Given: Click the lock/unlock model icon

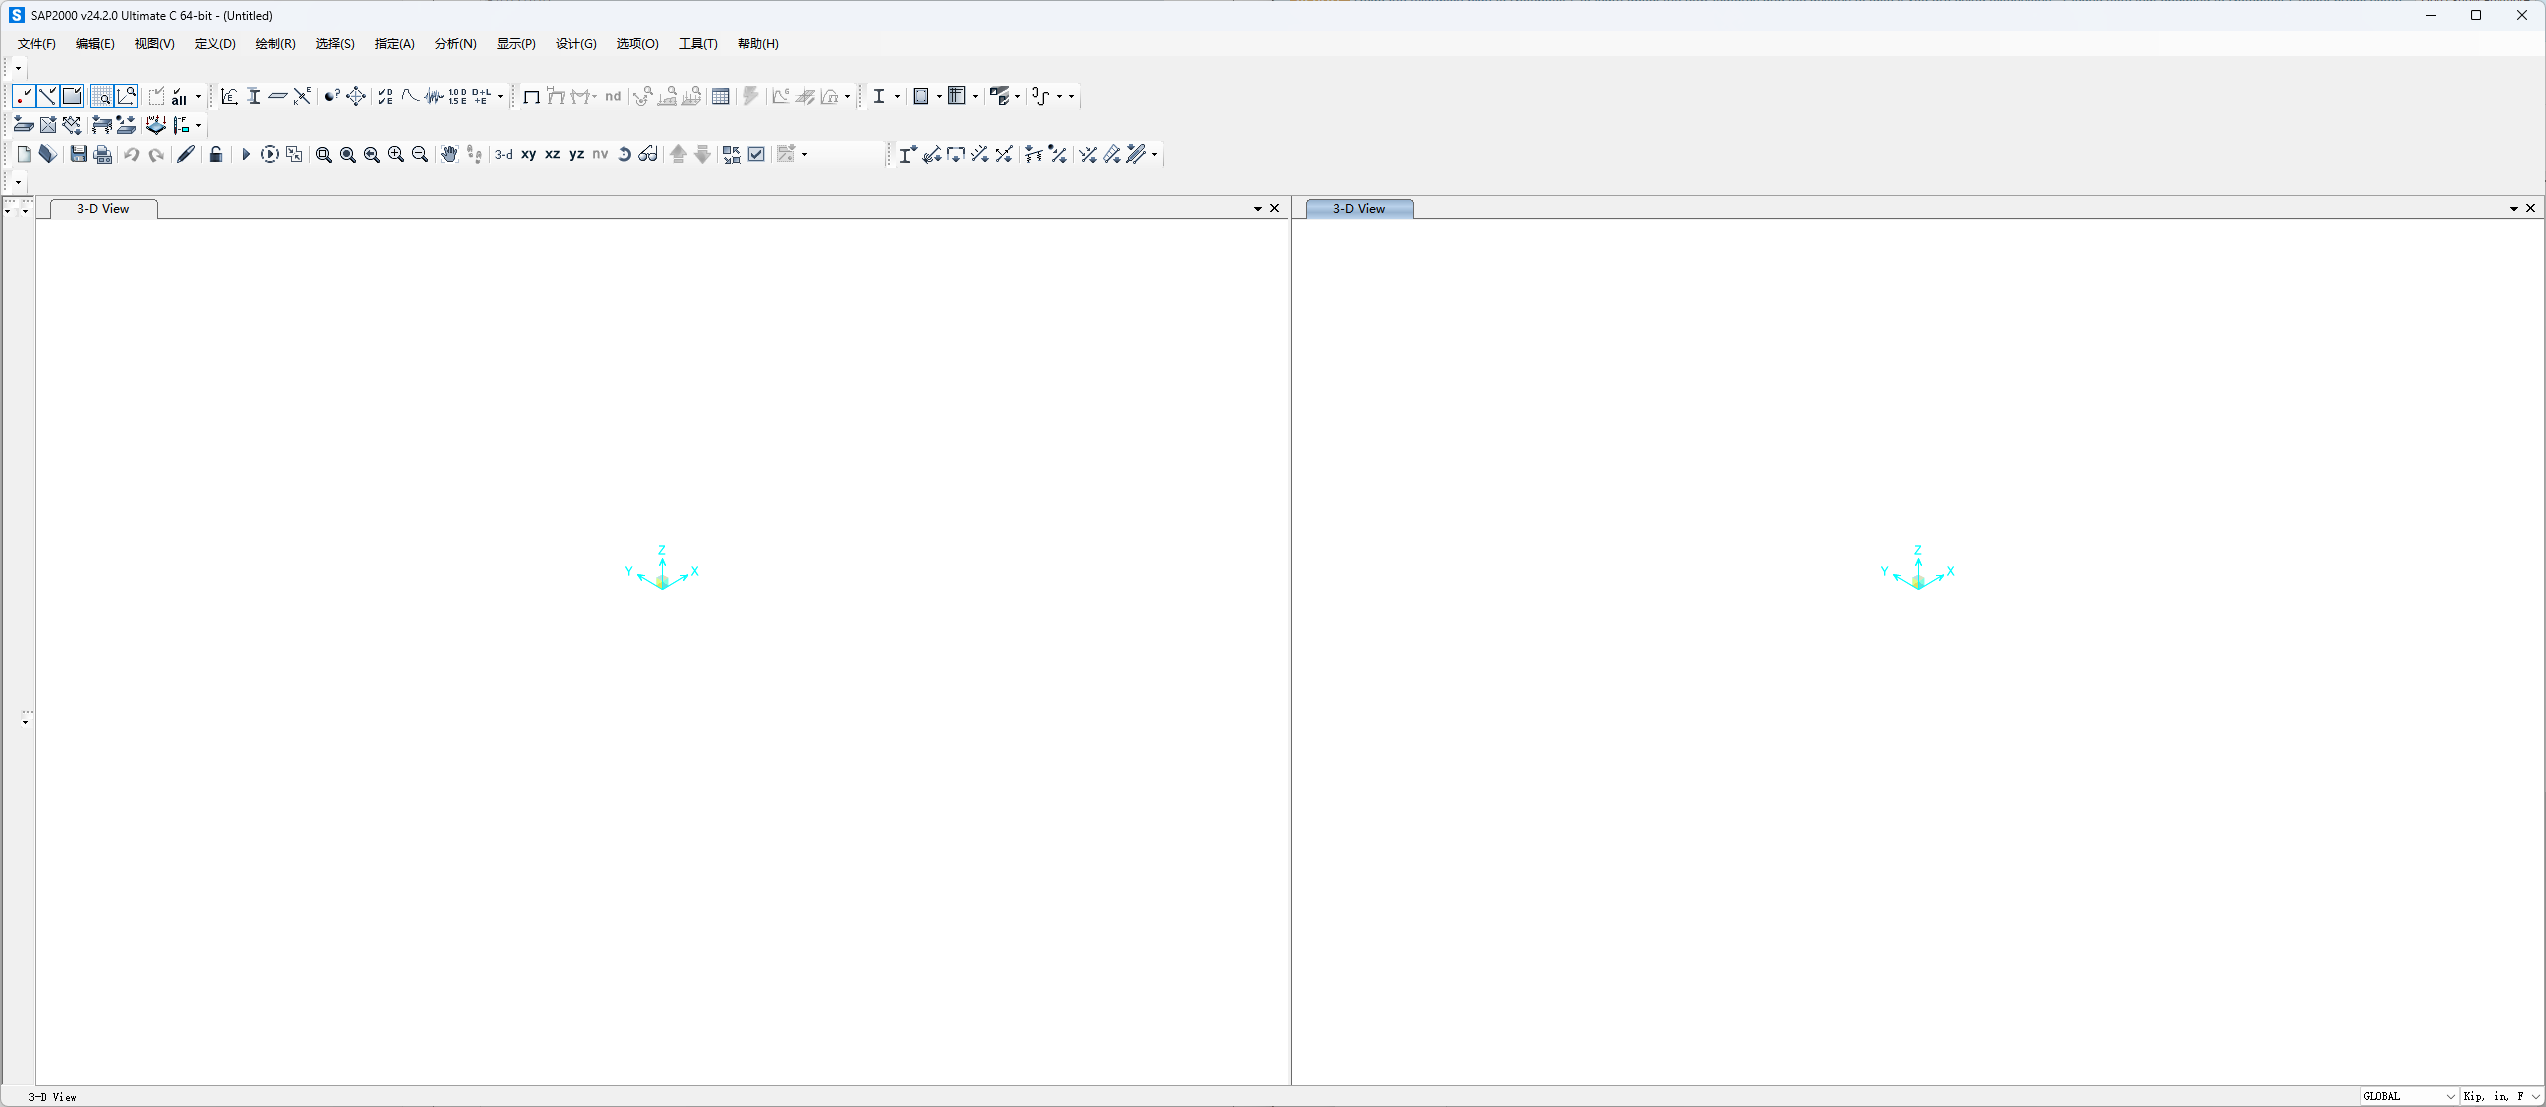Looking at the screenshot, I should 216,154.
